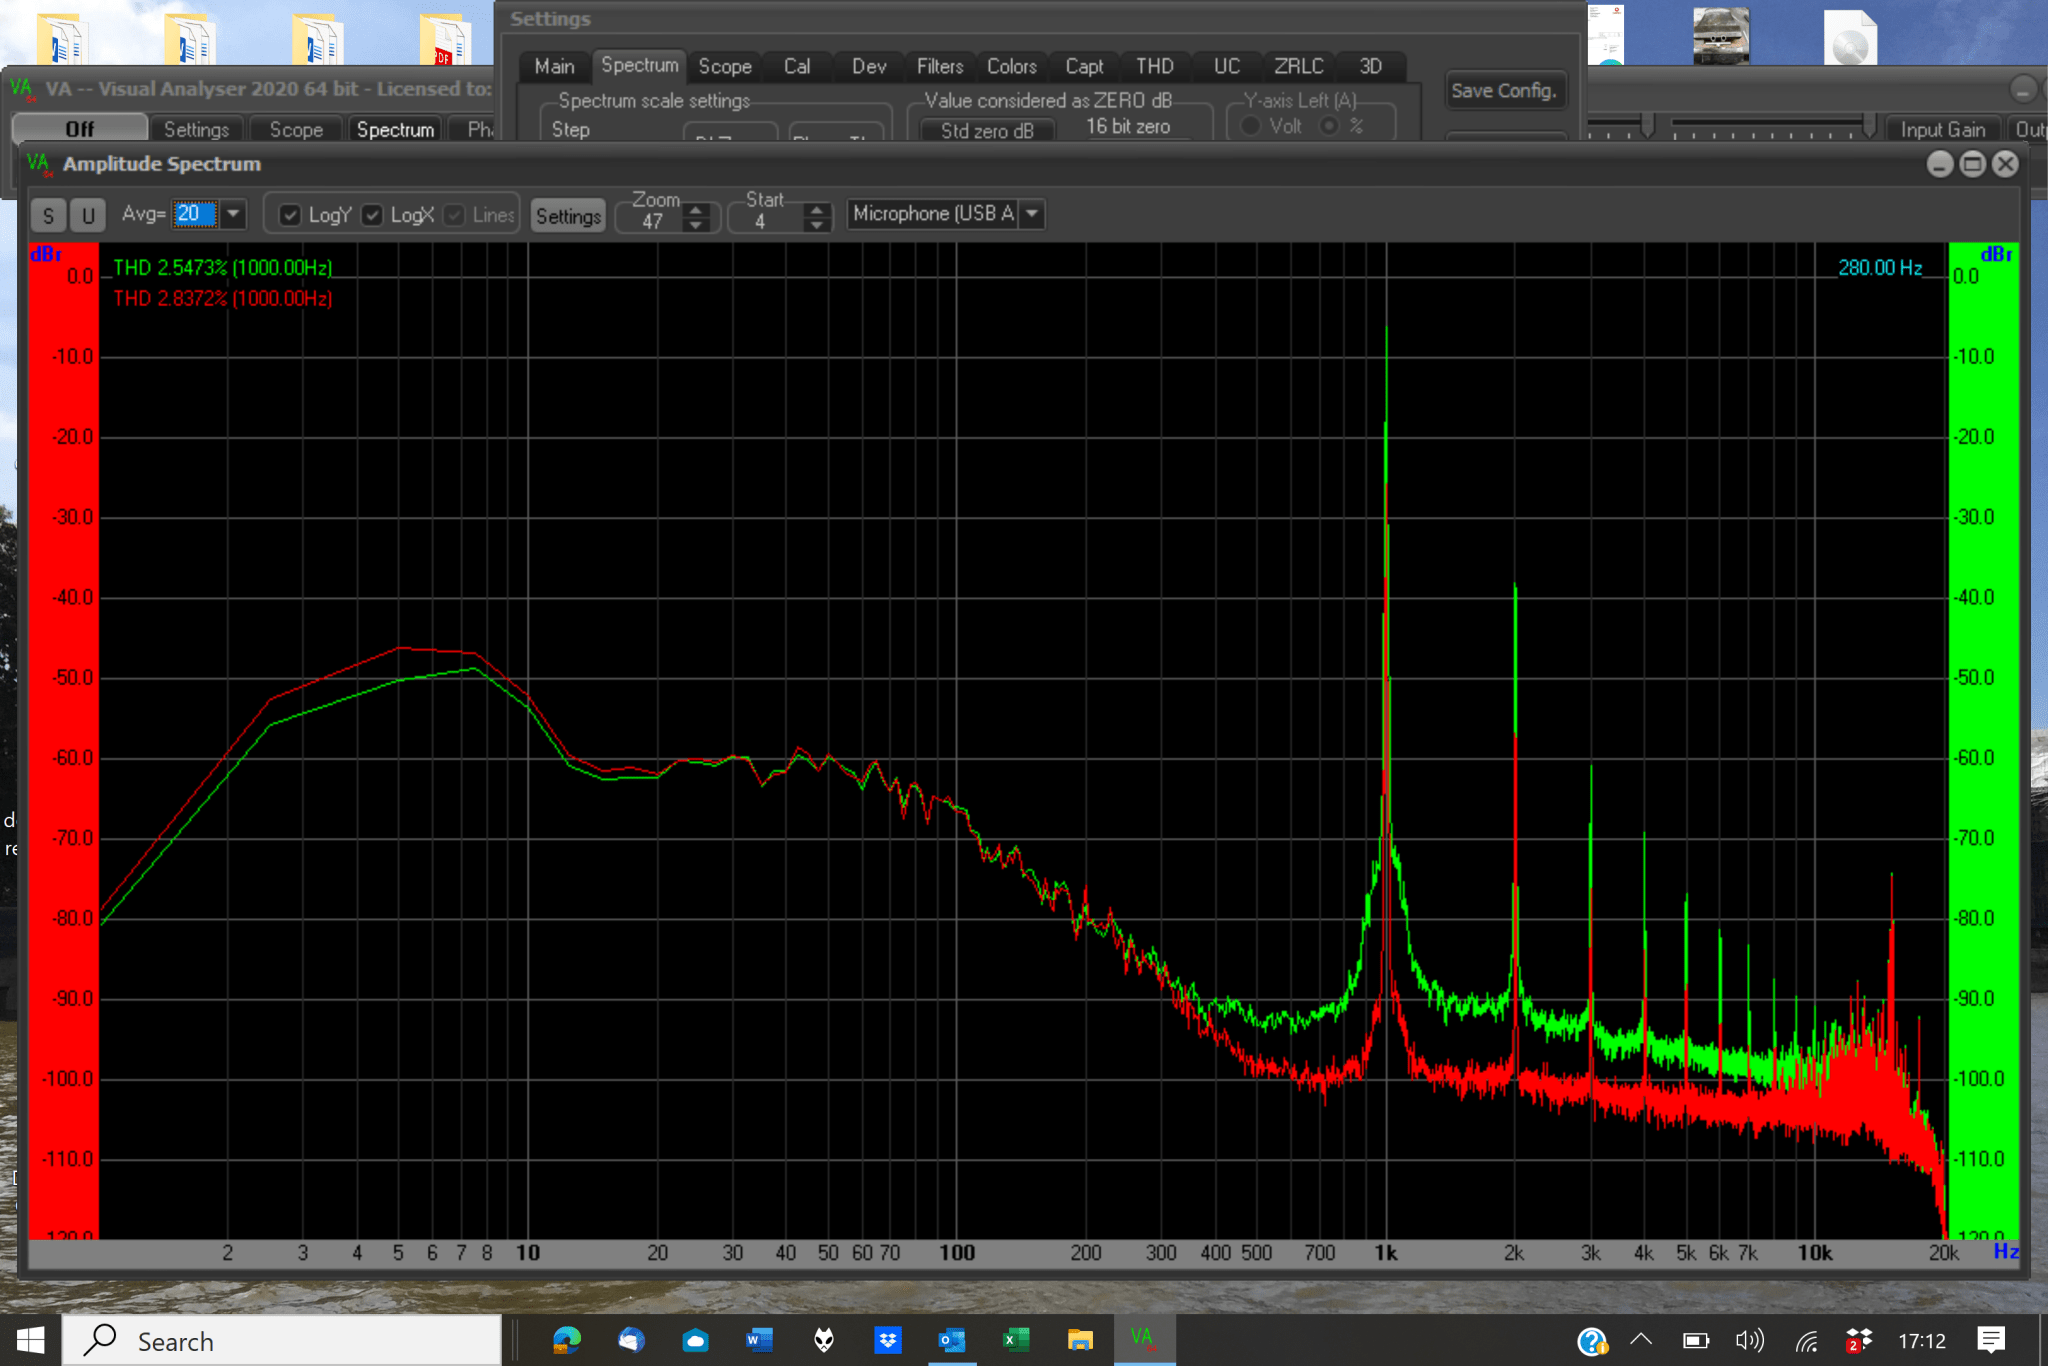
Task: Click Settings button in VA main toolbar
Action: pyautogui.click(x=196, y=130)
